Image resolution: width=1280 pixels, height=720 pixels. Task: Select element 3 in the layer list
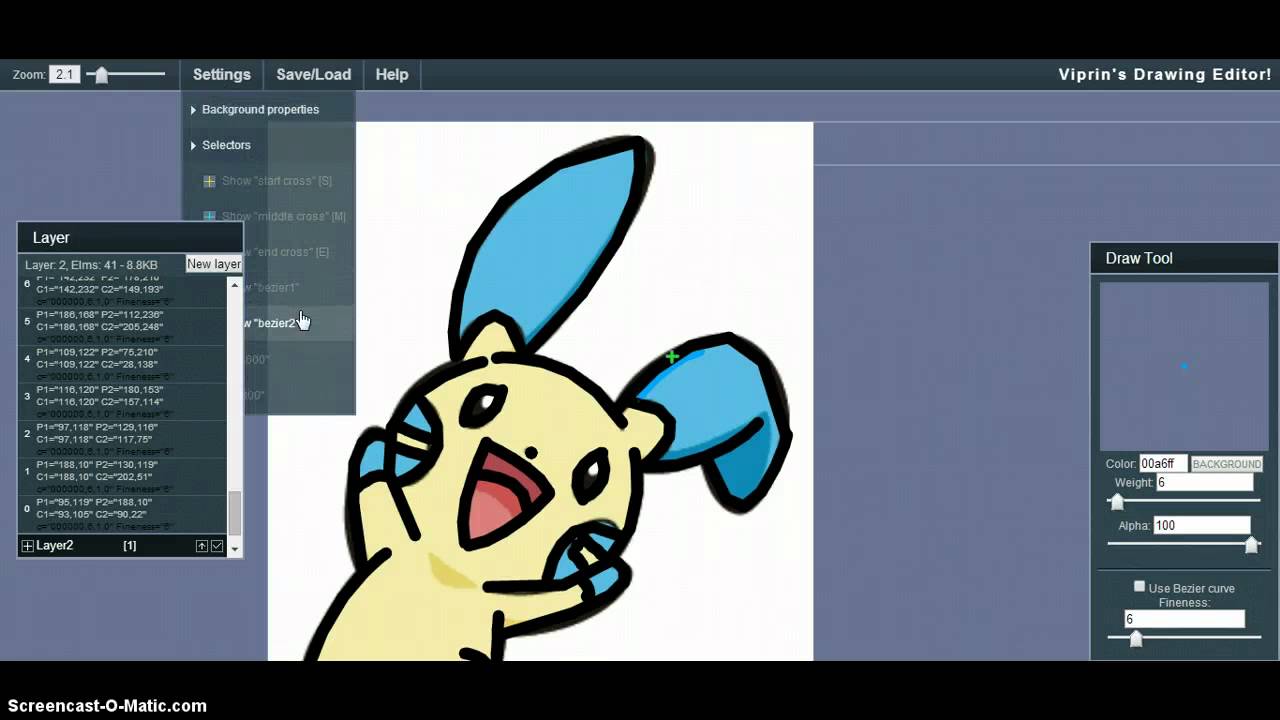pyautogui.click(x=100, y=396)
